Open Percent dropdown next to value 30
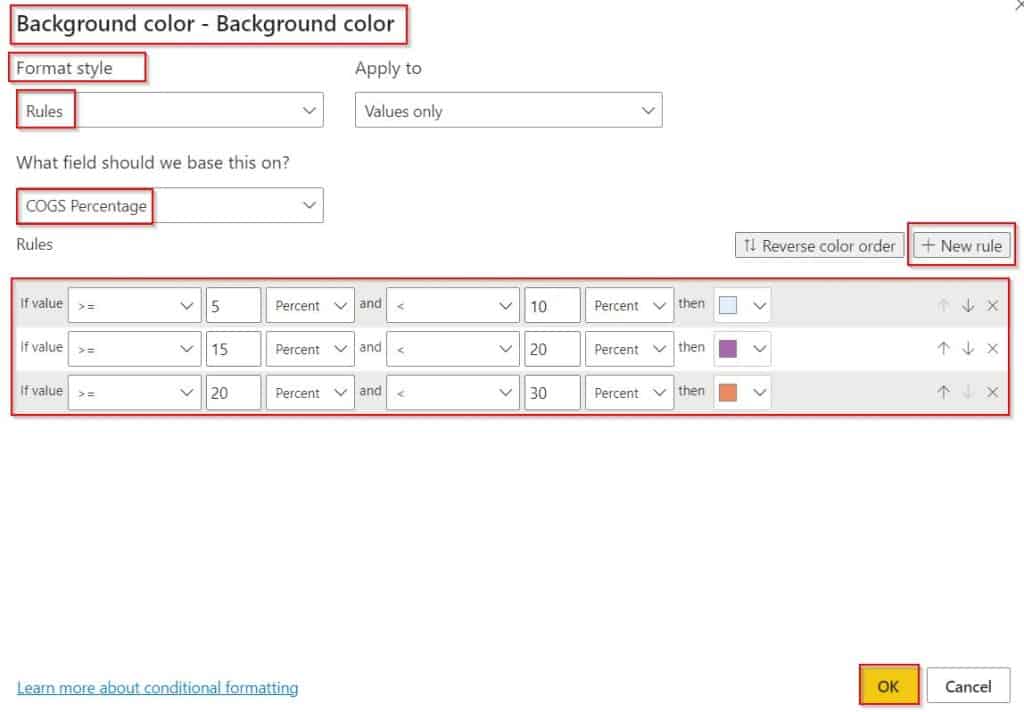This screenshot has width=1024, height=712. click(630, 393)
